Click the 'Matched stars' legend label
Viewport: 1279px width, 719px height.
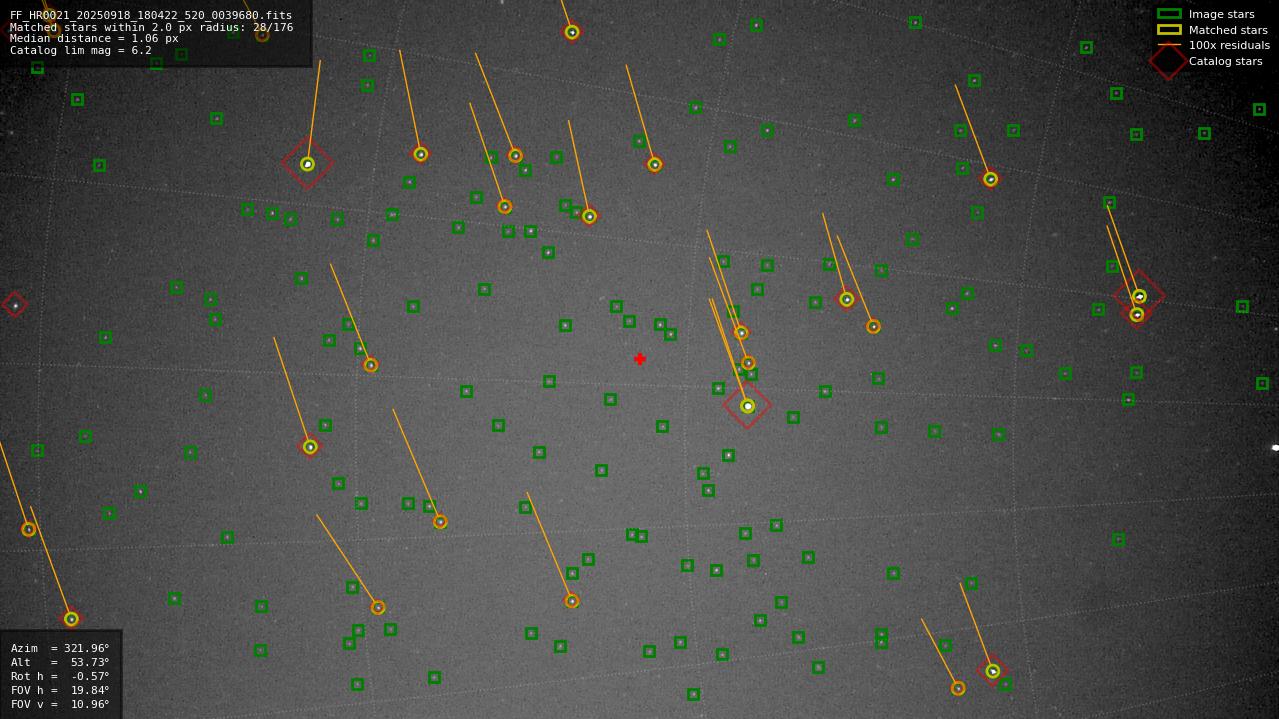[1228, 30]
